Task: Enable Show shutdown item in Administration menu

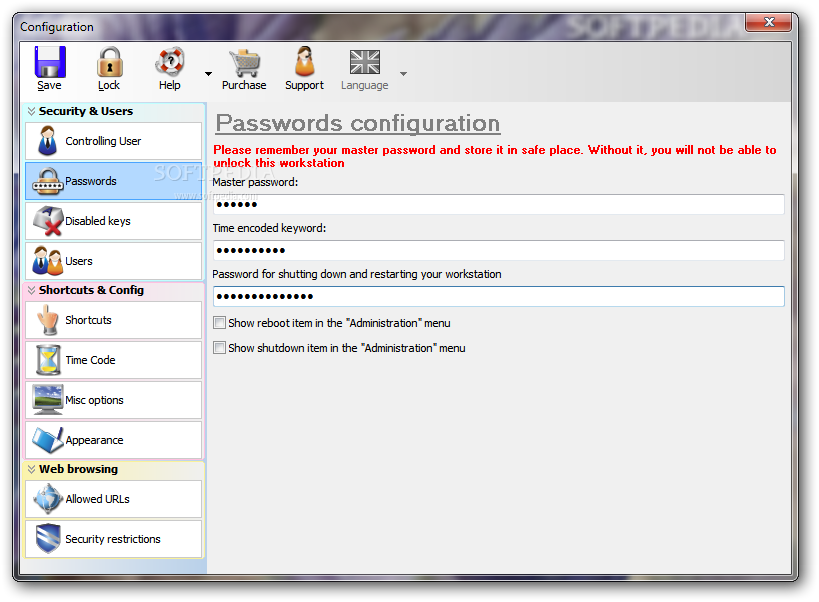Action: (x=219, y=348)
